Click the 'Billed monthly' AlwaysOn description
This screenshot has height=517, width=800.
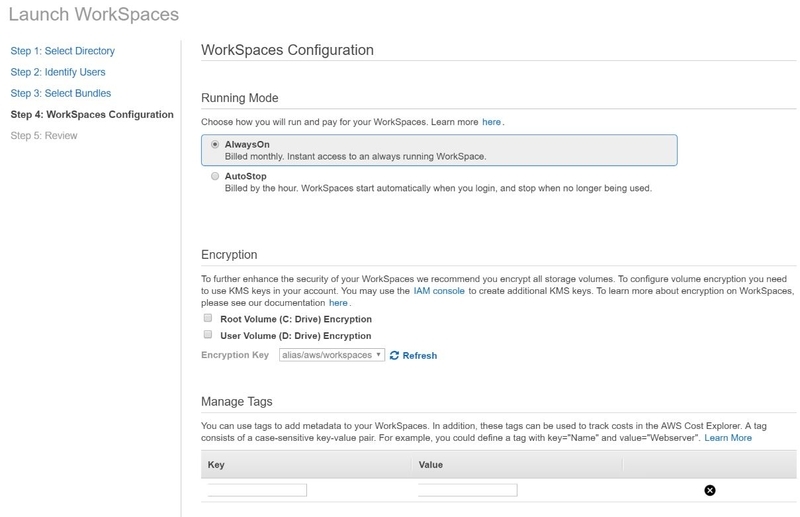[356, 157]
